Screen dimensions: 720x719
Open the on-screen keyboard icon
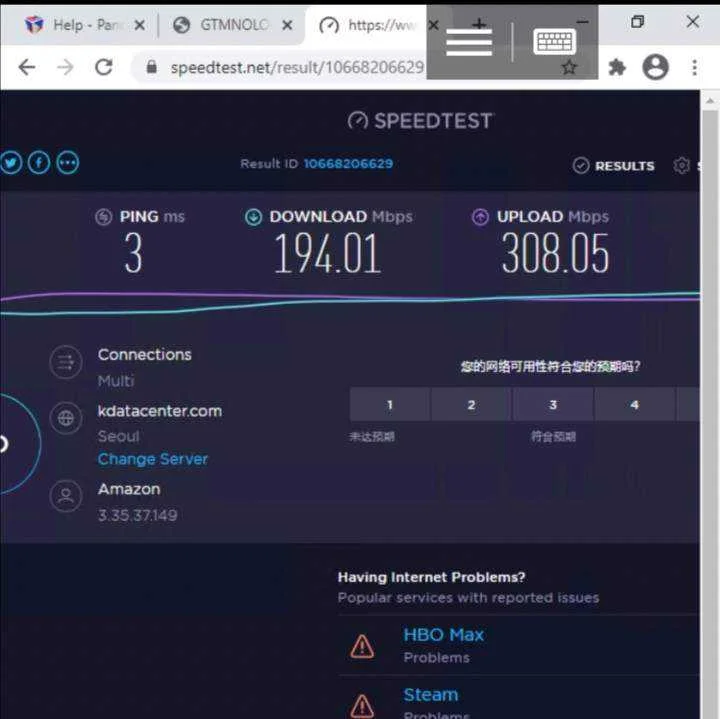click(554, 42)
